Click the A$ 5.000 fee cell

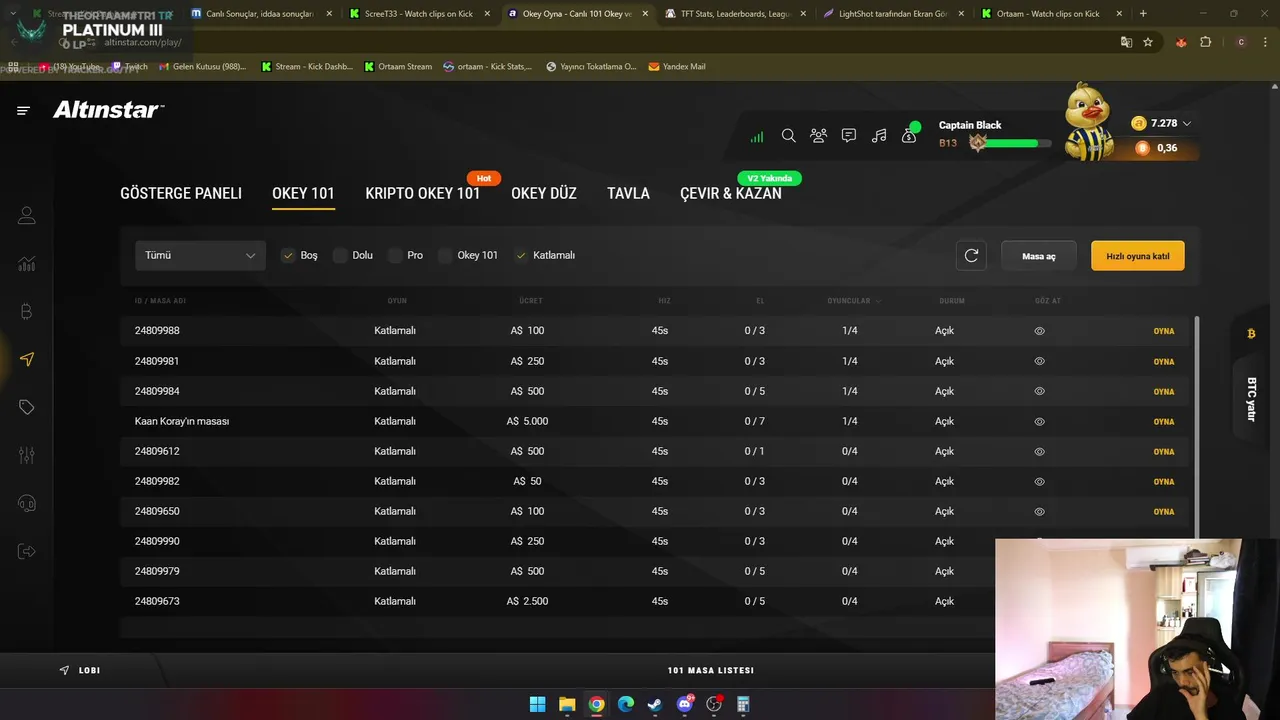point(527,421)
